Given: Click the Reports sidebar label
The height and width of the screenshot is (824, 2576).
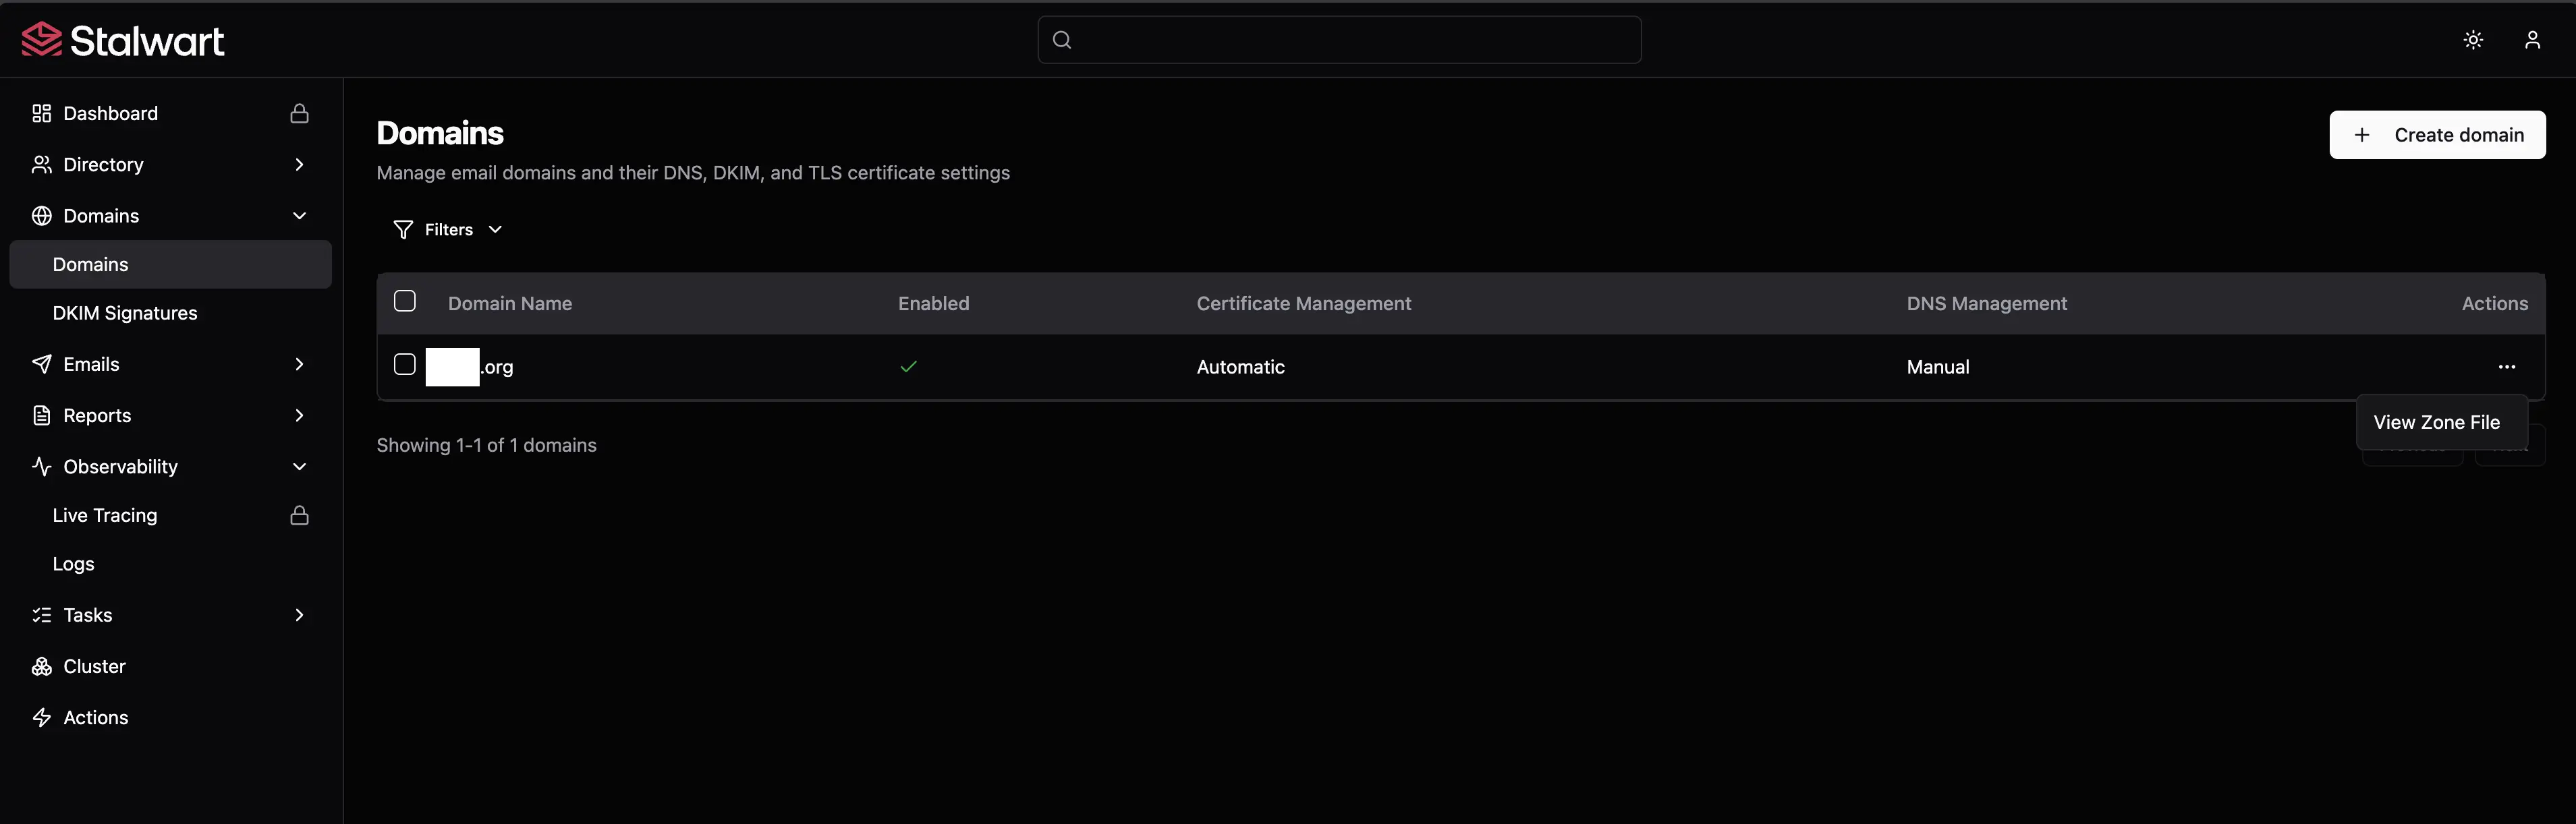Looking at the screenshot, I should (97, 415).
